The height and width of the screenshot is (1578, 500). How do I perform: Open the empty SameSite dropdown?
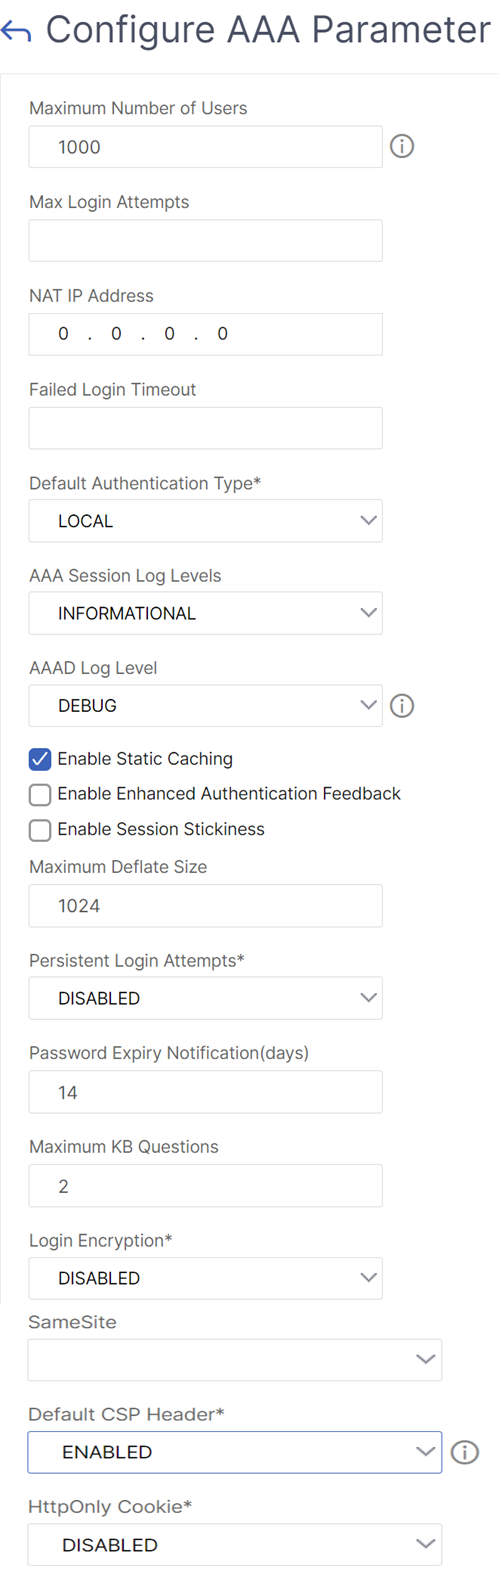coord(235,1359)
